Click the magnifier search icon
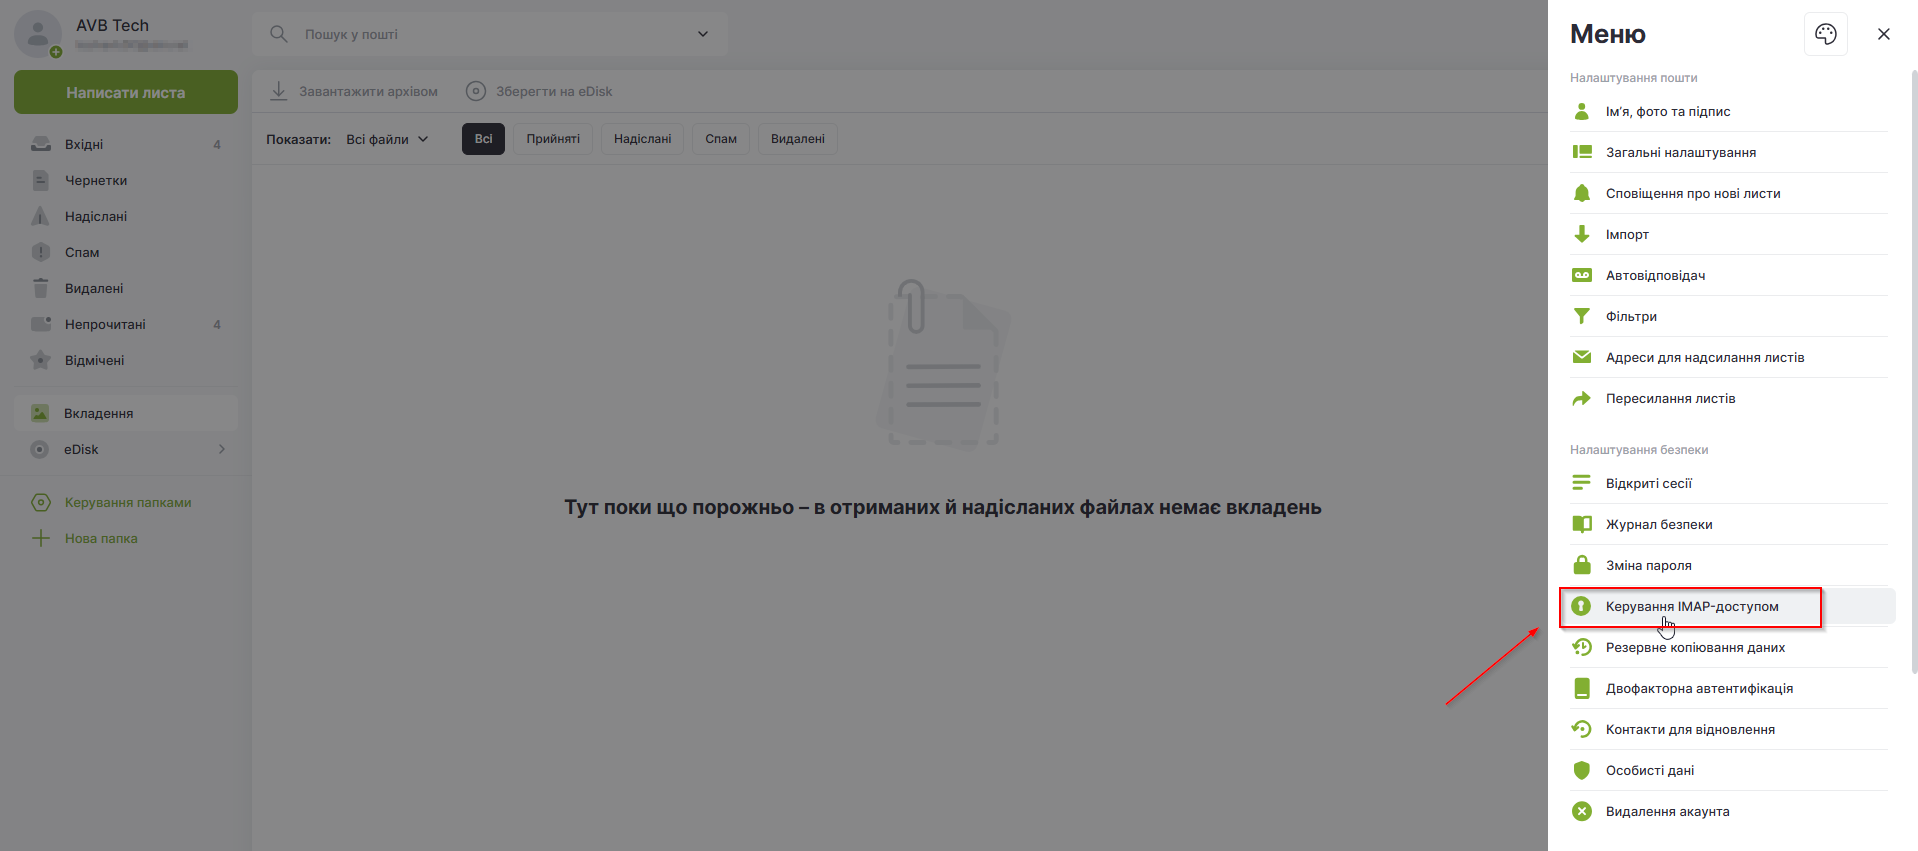 click(x=279, y=34)
